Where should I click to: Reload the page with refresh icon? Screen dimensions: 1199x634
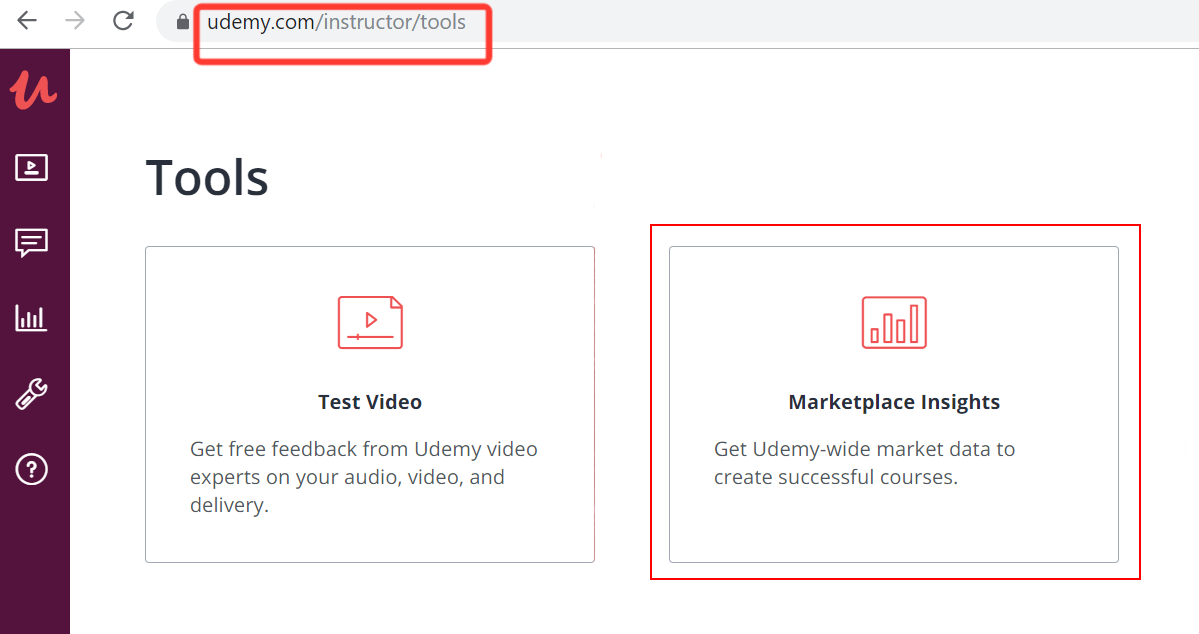tap(123, 21)
